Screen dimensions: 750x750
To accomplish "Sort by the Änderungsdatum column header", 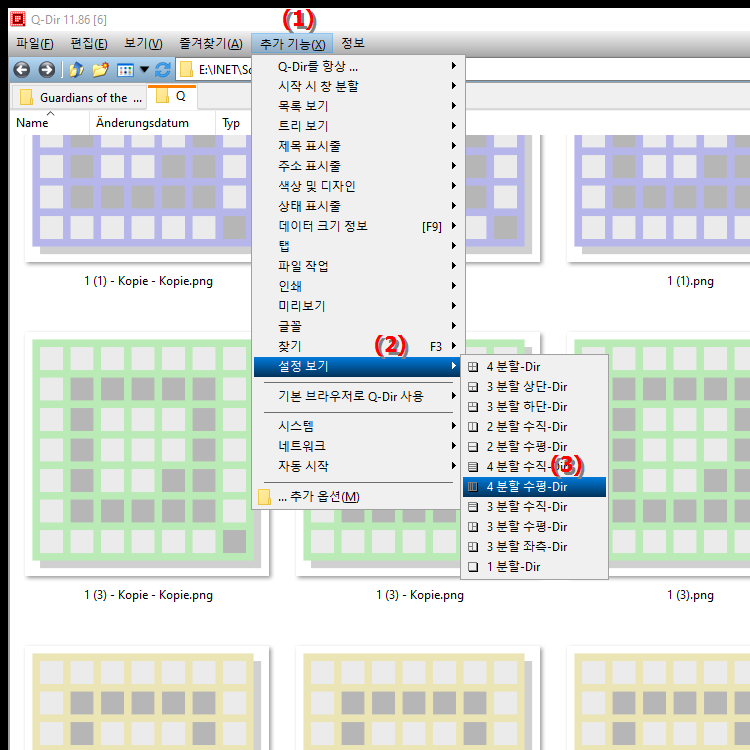I will click(152, 123).
